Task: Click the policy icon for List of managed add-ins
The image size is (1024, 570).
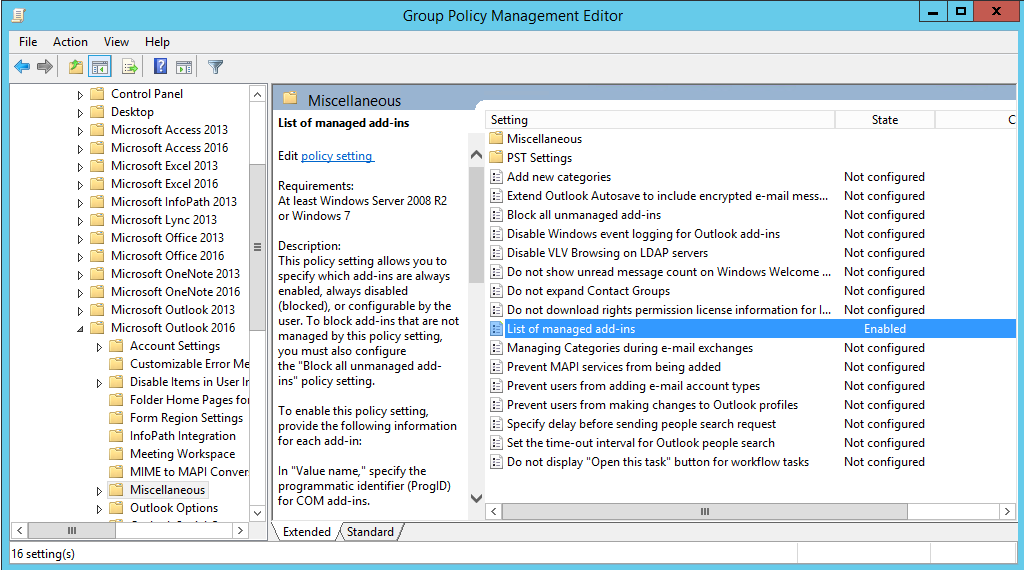Action: pos(496,329)
